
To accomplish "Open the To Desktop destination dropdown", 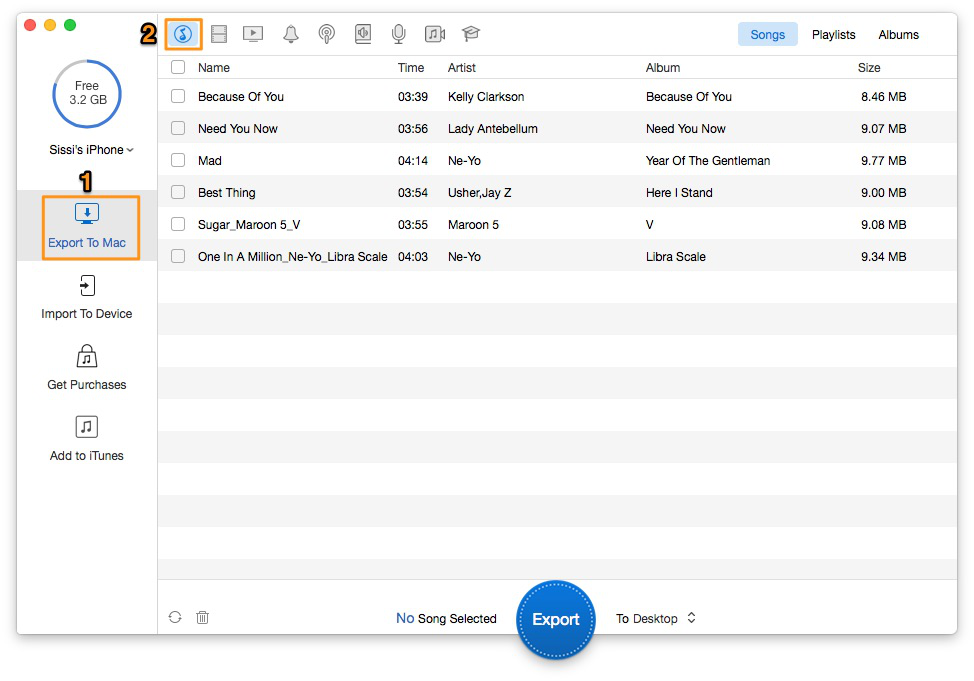I will (656, 618).
